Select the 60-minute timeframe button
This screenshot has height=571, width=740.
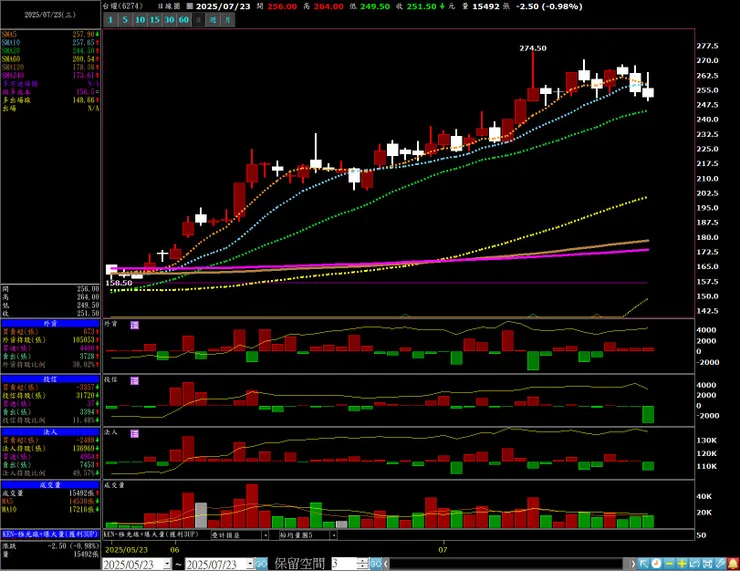[184, 20]
